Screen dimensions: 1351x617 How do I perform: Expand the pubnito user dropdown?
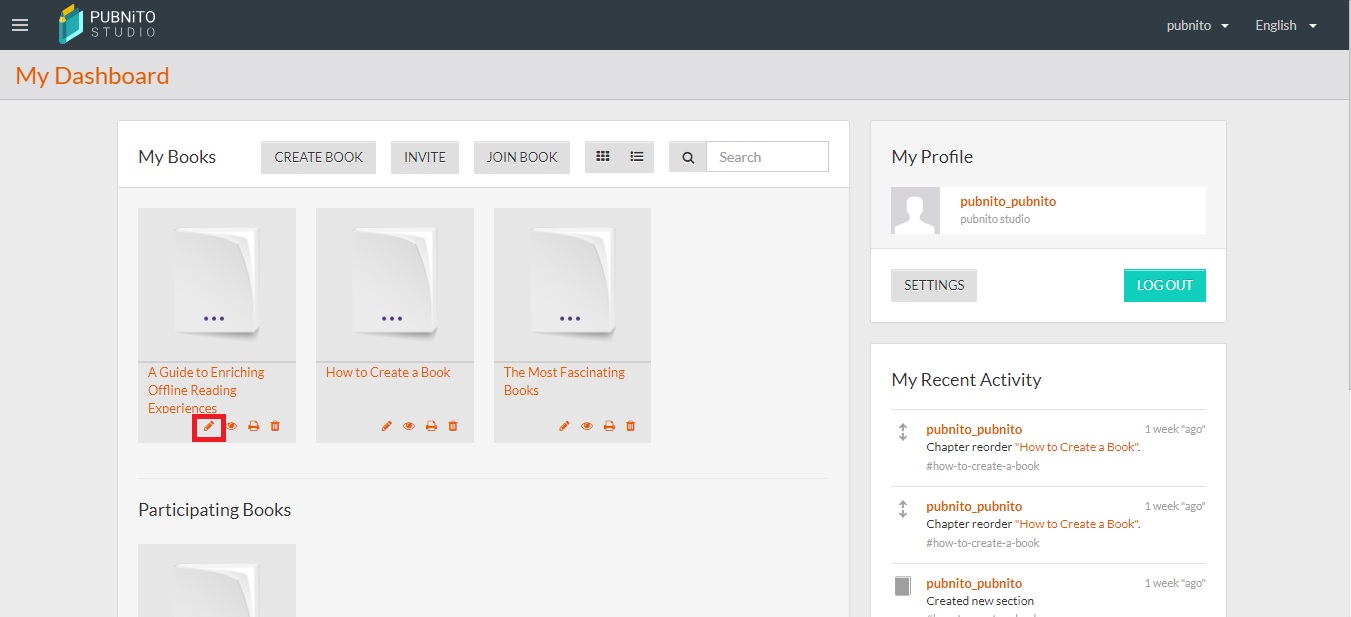click(x=1197, y=25)
